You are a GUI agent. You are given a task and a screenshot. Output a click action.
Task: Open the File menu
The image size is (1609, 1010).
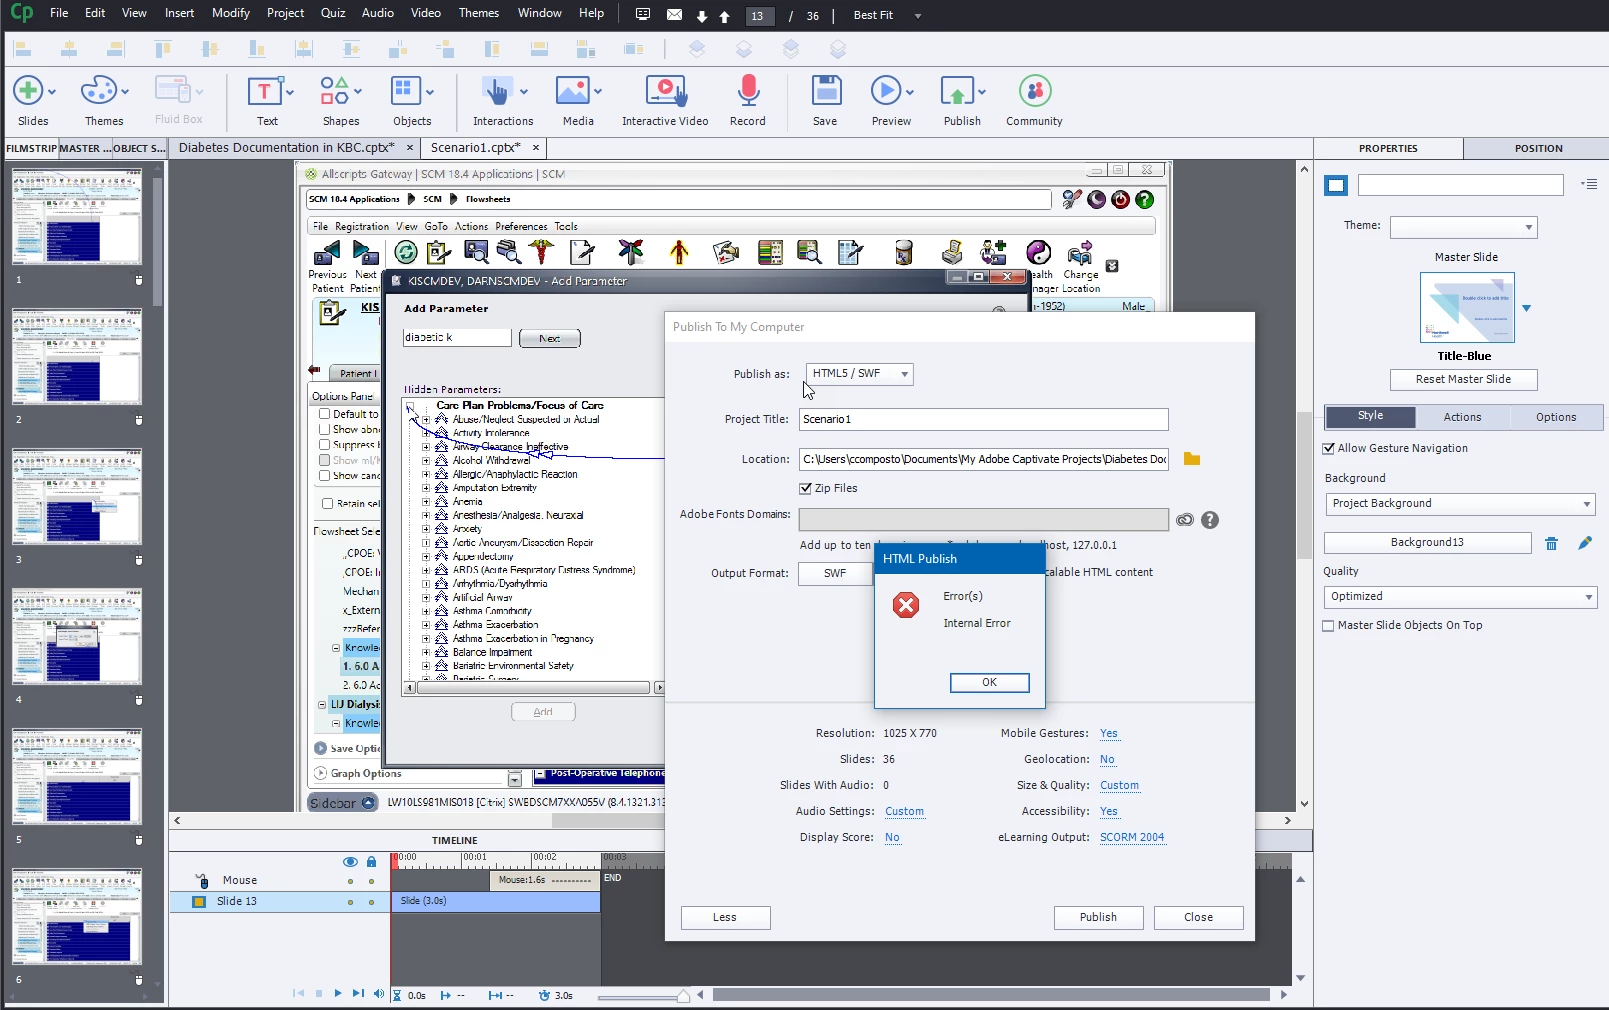(x=59, y=13)
